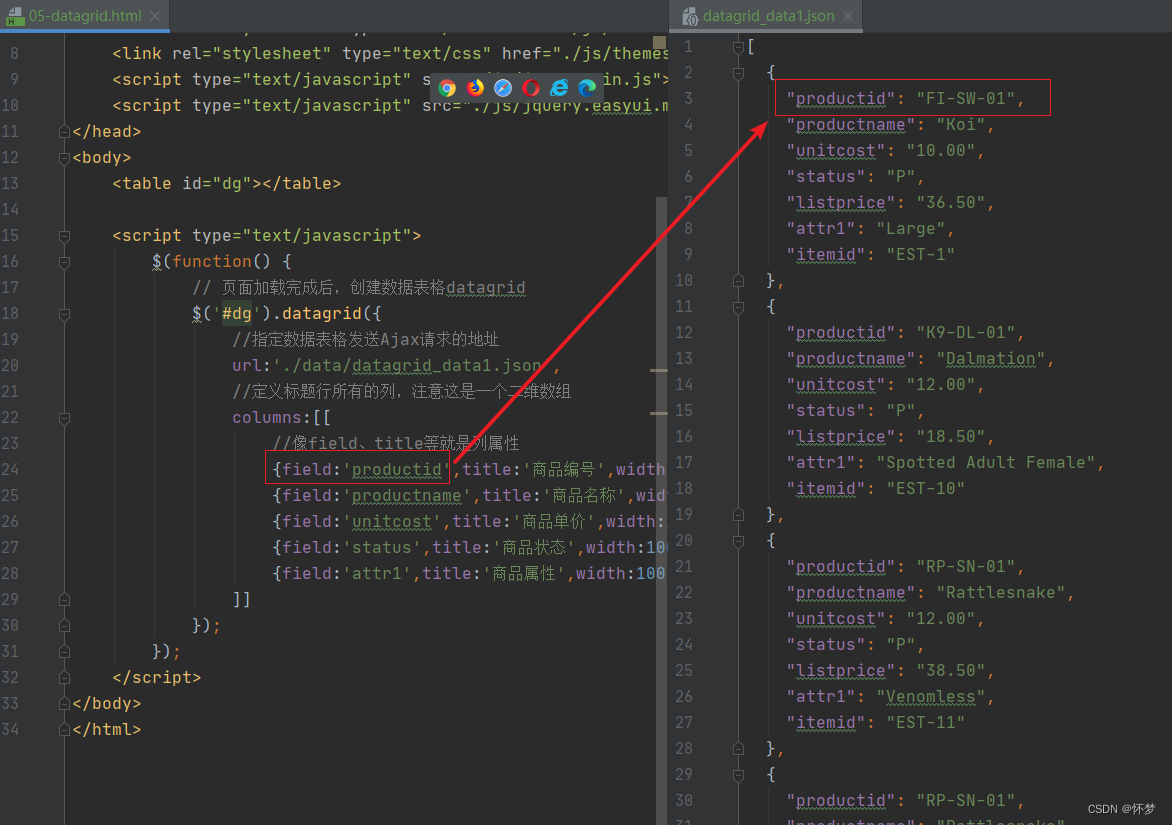Click '#dg' selector string on line 18
The image size is (1172, 825).
click(x=236, y=314)
